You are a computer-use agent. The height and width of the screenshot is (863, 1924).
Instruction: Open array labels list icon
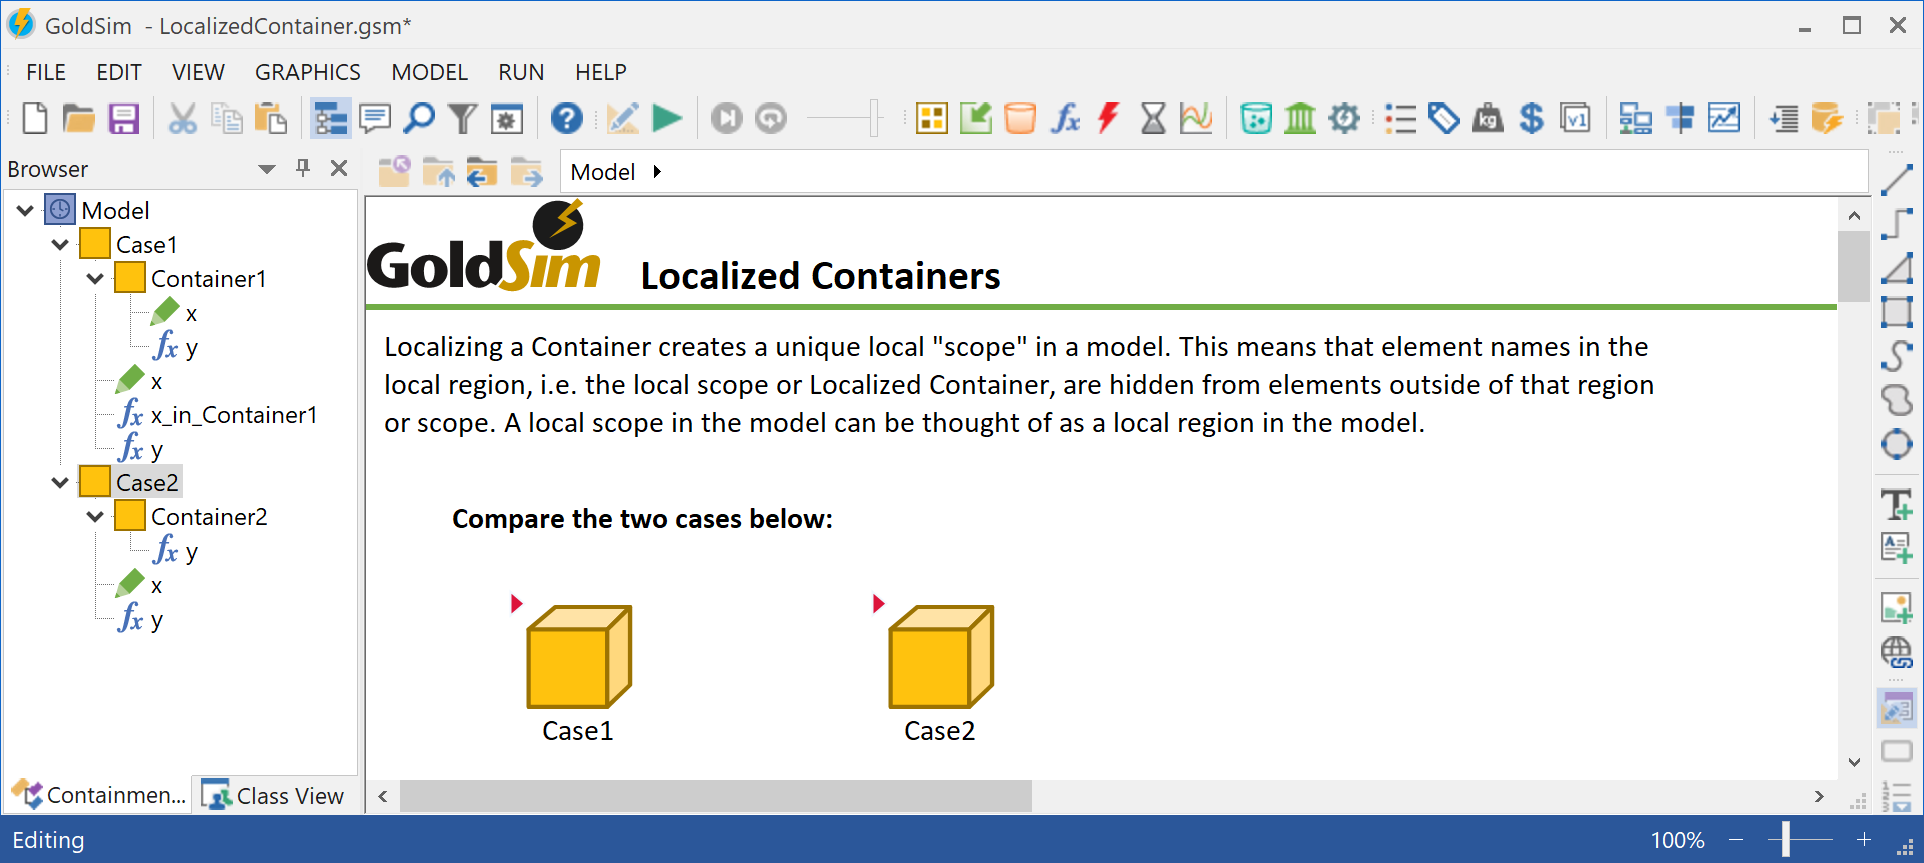coord(1400,118)
